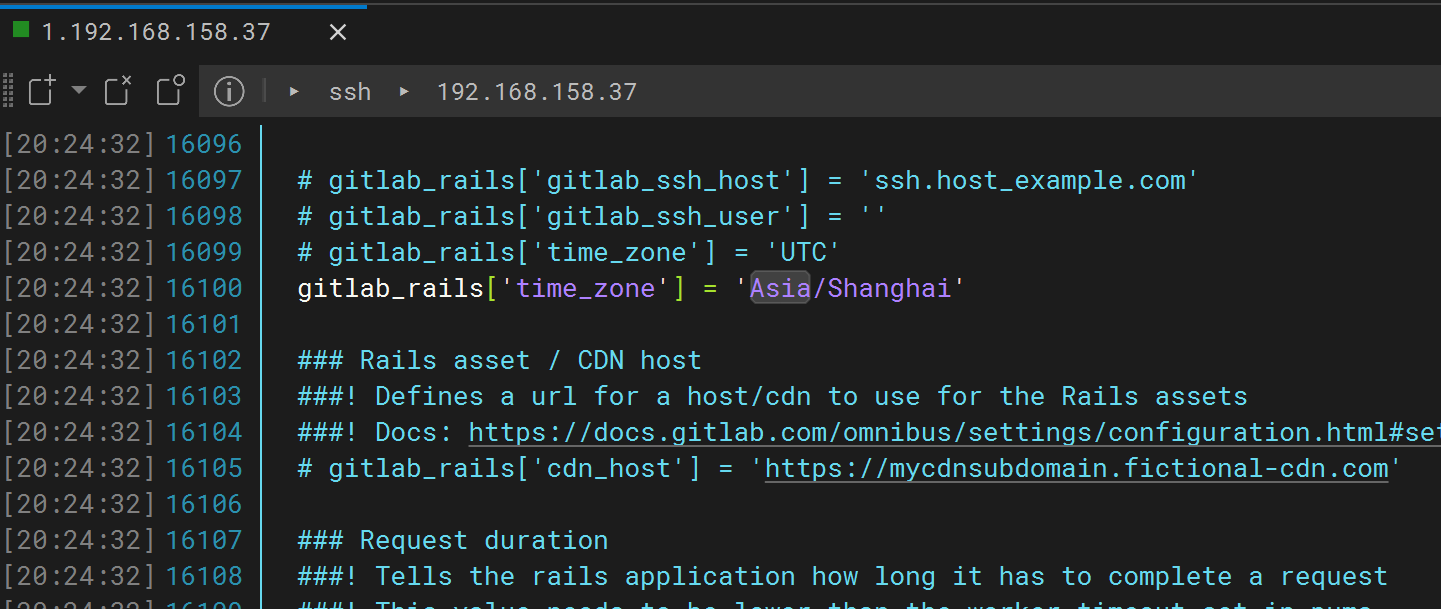
Task: Click line number 16097
Action: click(204, 180)
